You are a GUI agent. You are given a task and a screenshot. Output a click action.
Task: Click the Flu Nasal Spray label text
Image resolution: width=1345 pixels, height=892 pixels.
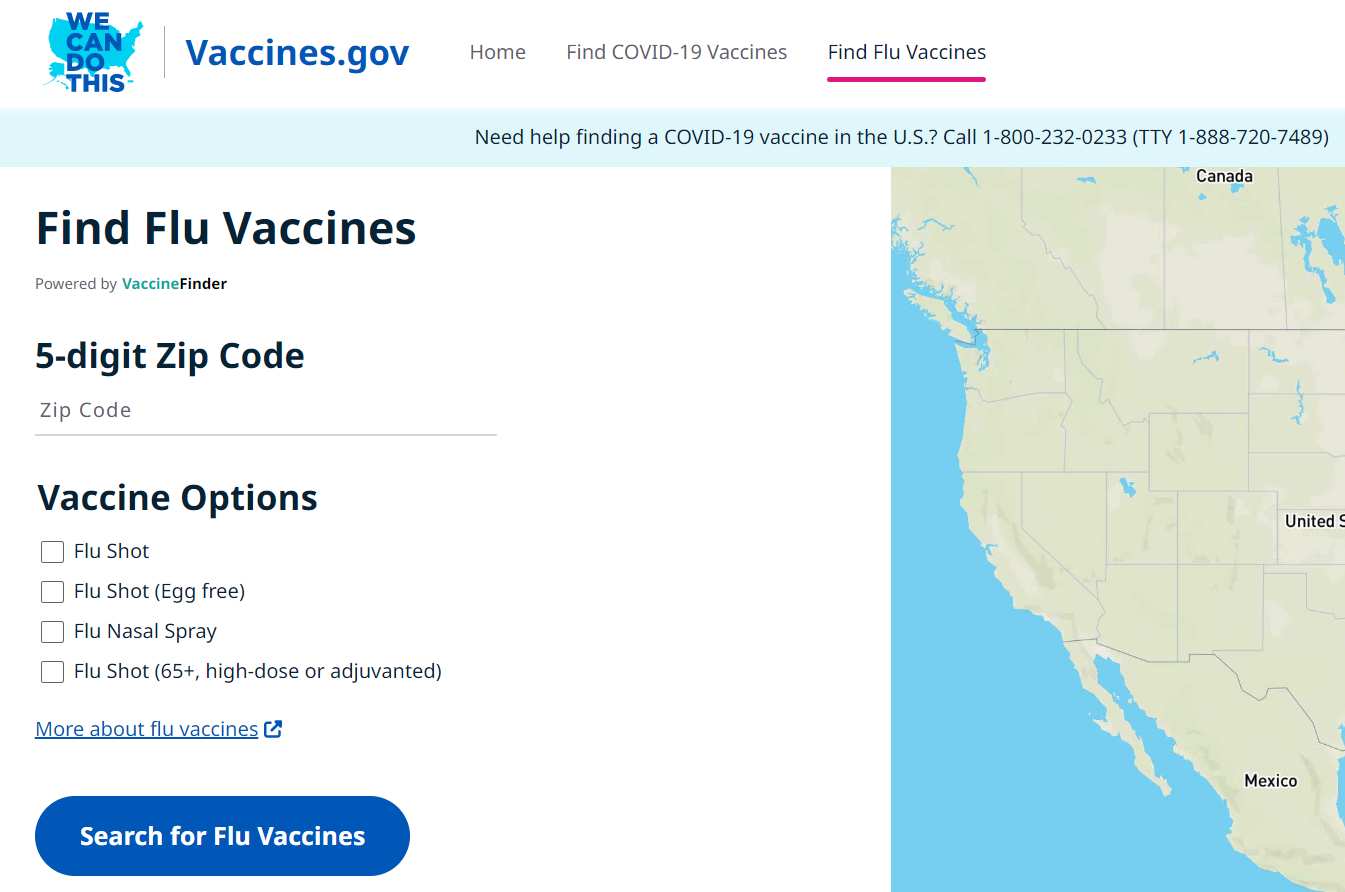pos(145,631)
